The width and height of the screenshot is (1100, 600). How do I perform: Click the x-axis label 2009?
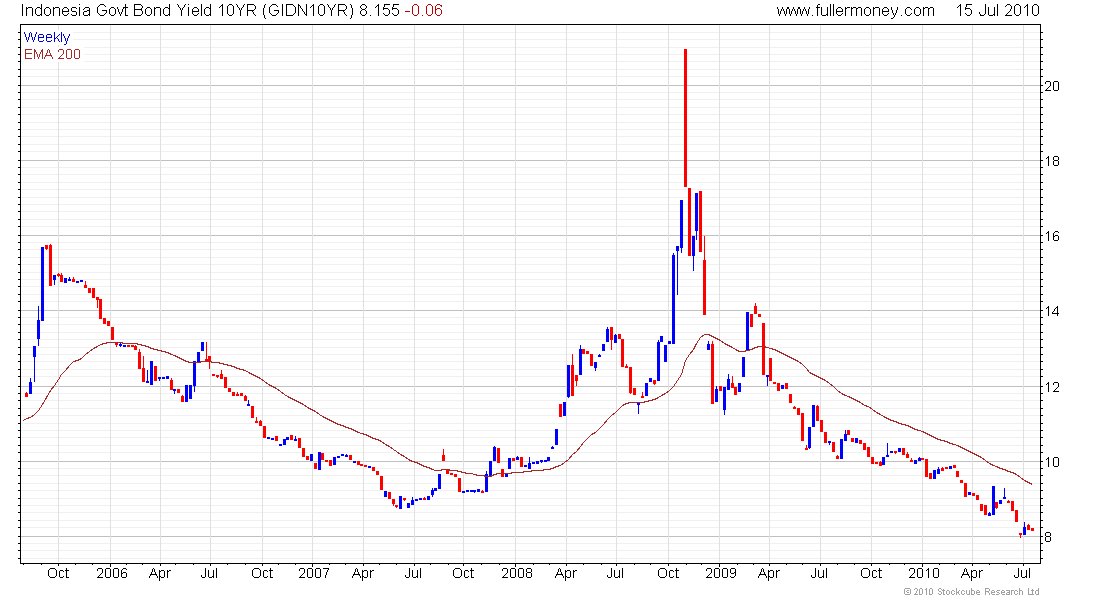[x=720, y=573]
